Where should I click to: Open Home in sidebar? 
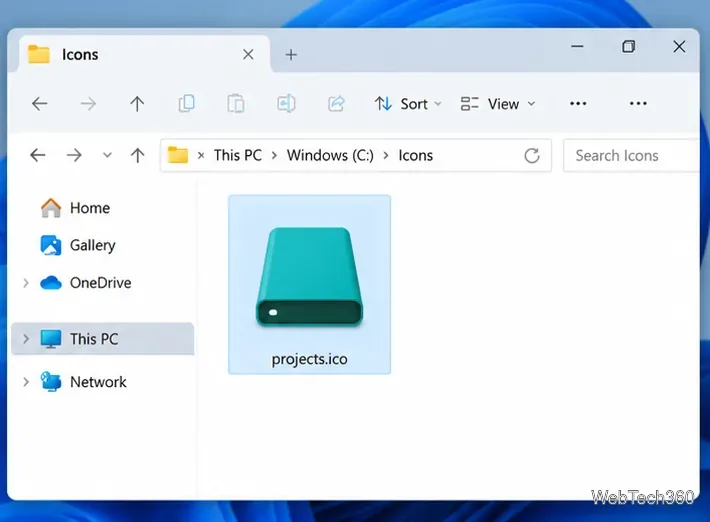(75, 208)
